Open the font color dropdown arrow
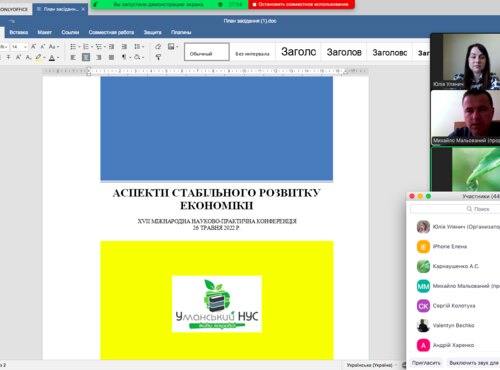Viewport: 500px width, 370px height. [58, 58]
